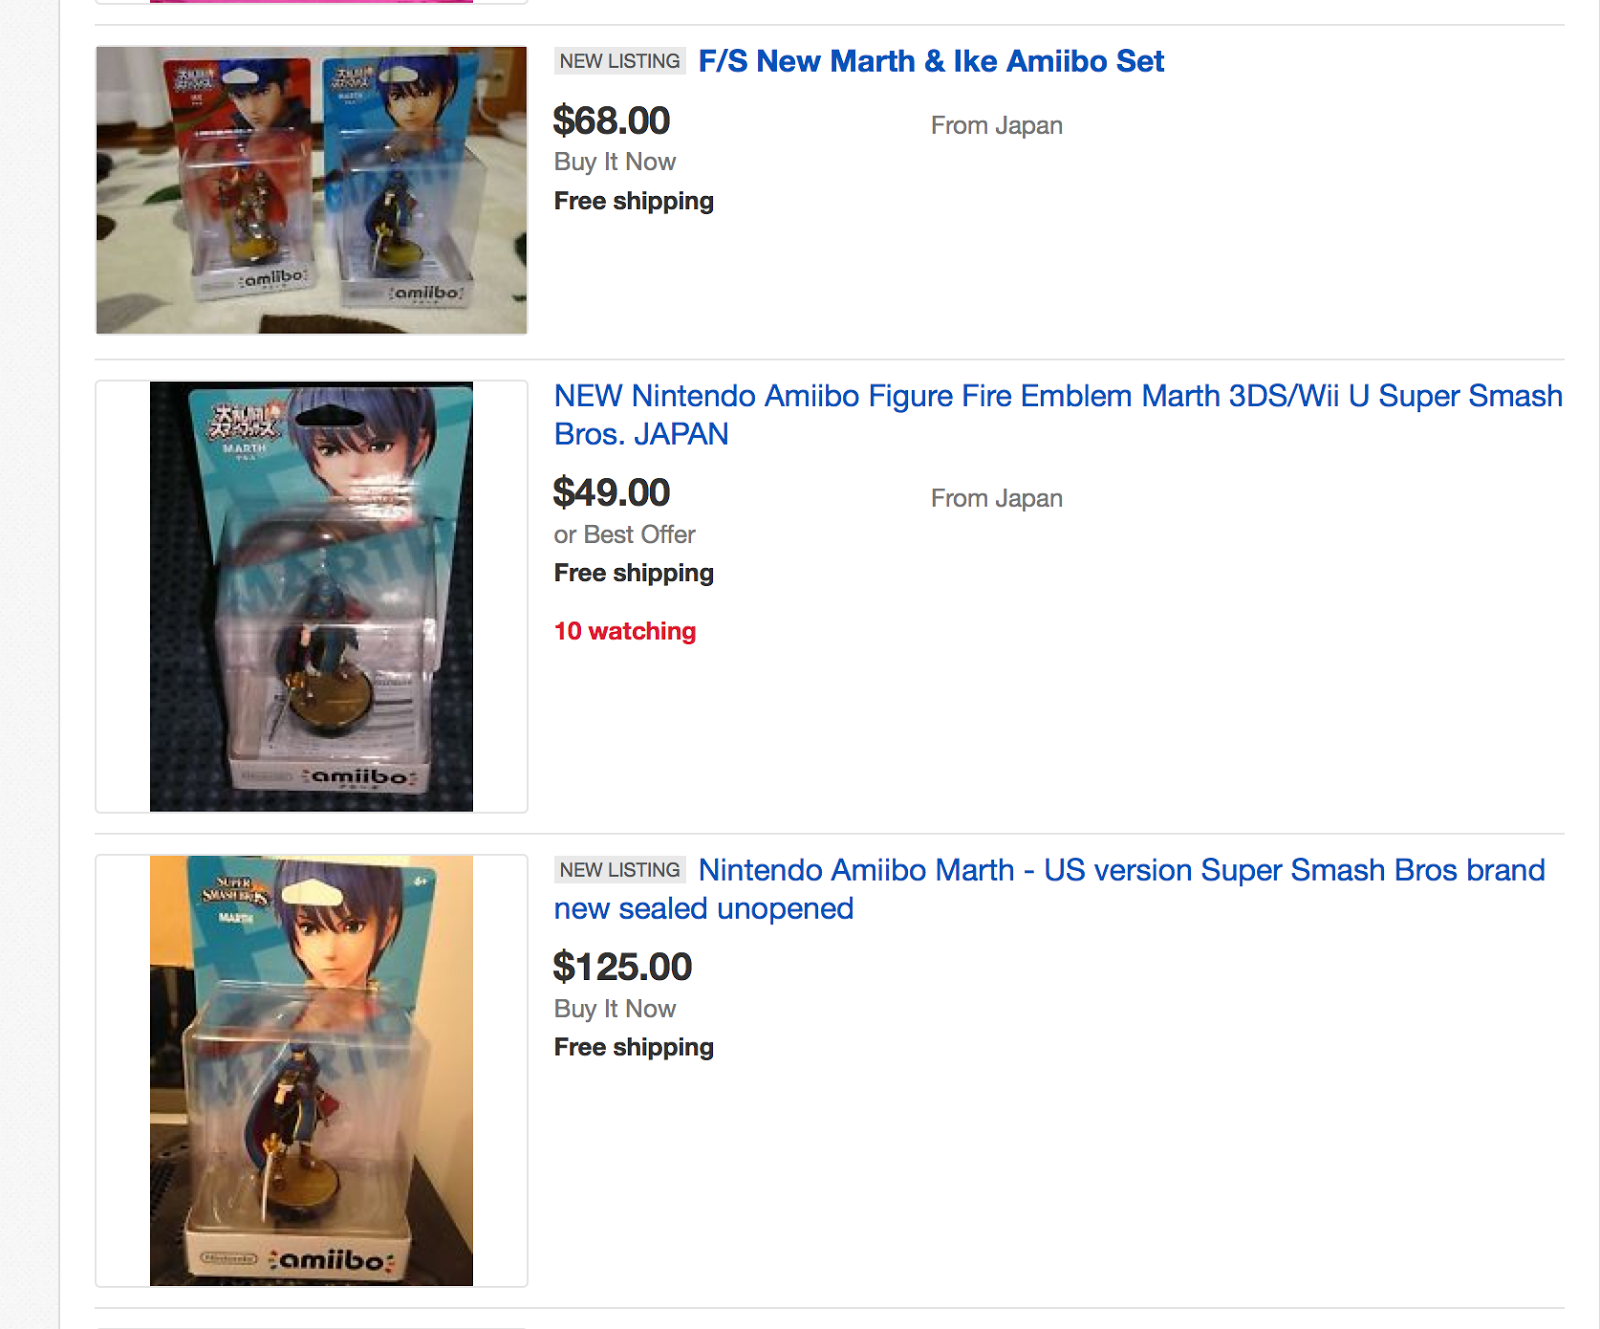Open the Japanese Marth amiibo thumbnail image
Viewport: 1600px width, 1329px height.
pos(311,596)
